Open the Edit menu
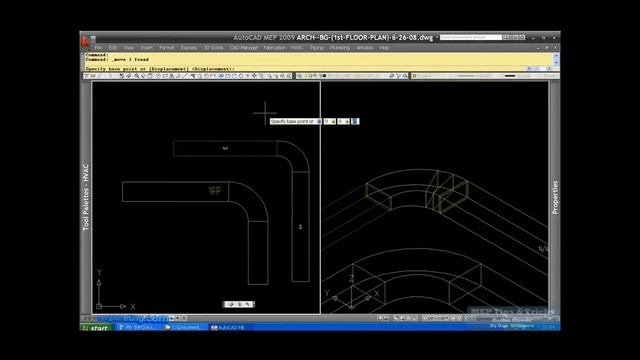The height and width of the screenshot is (360, 640). [113, 48]
